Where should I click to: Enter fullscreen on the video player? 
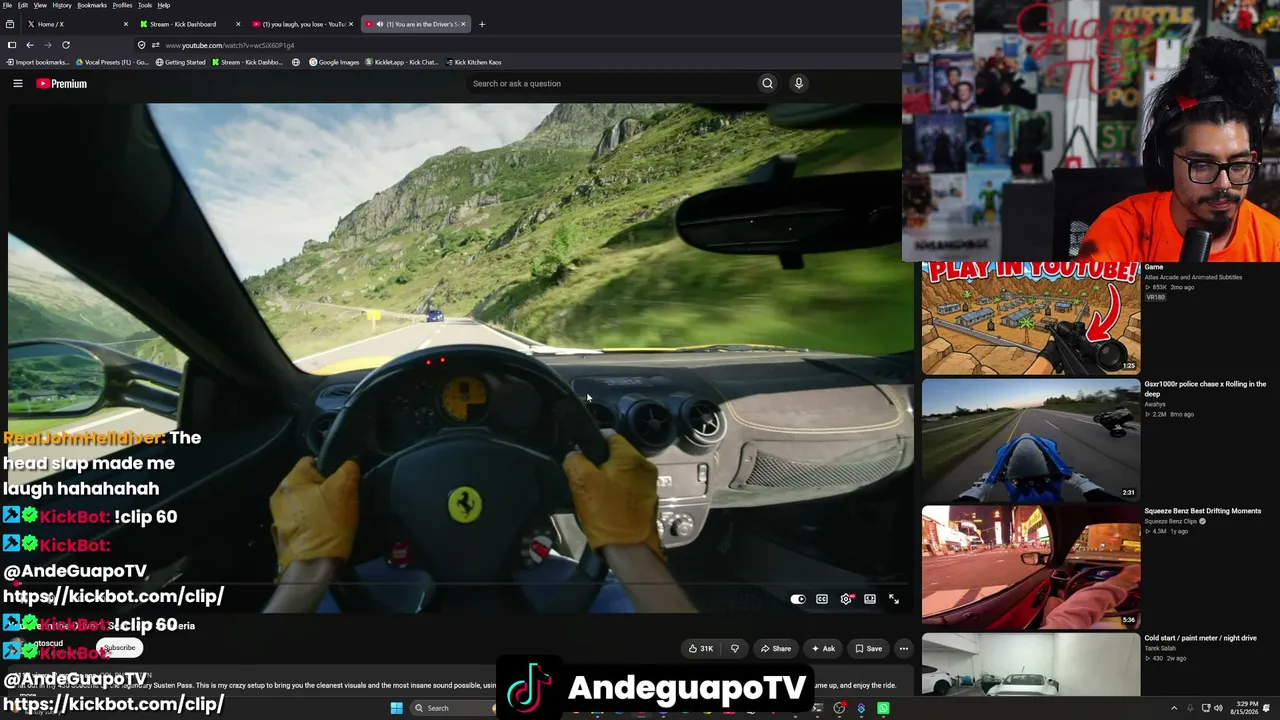point(894,599)
